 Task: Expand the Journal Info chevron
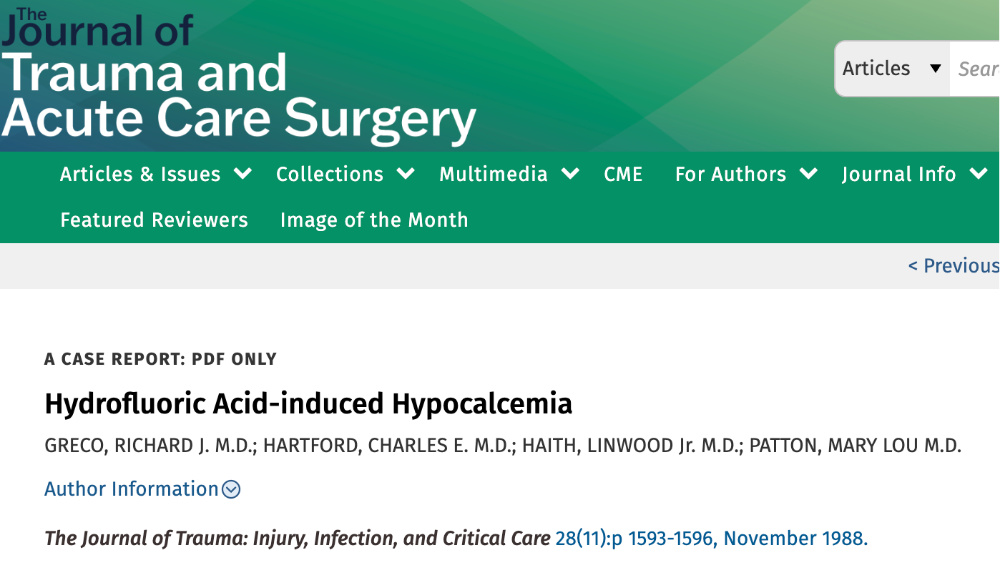pyautogui.click(x=978, y=174)
